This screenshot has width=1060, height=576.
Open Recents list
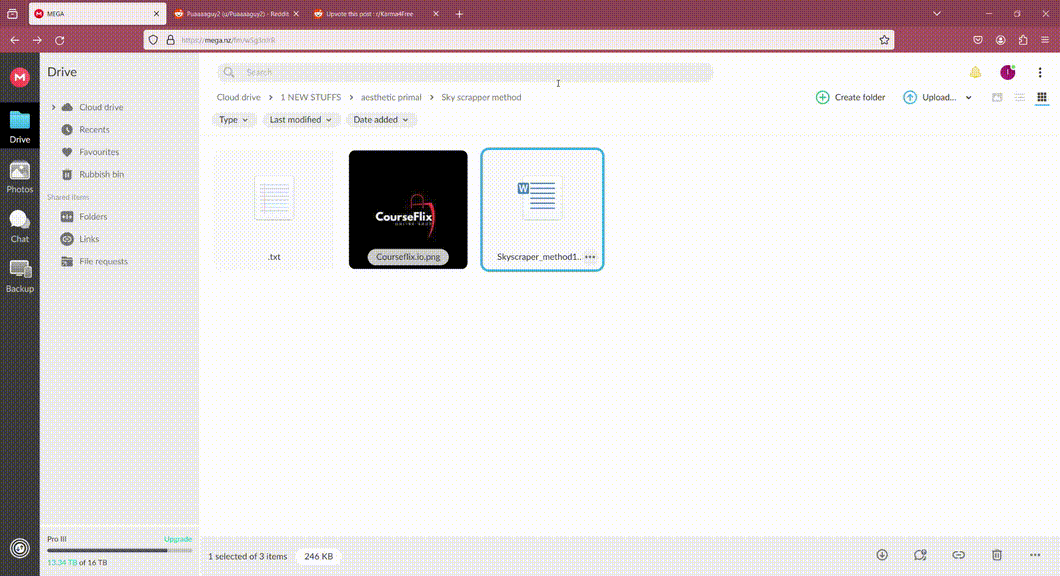(x=94, y=129)
